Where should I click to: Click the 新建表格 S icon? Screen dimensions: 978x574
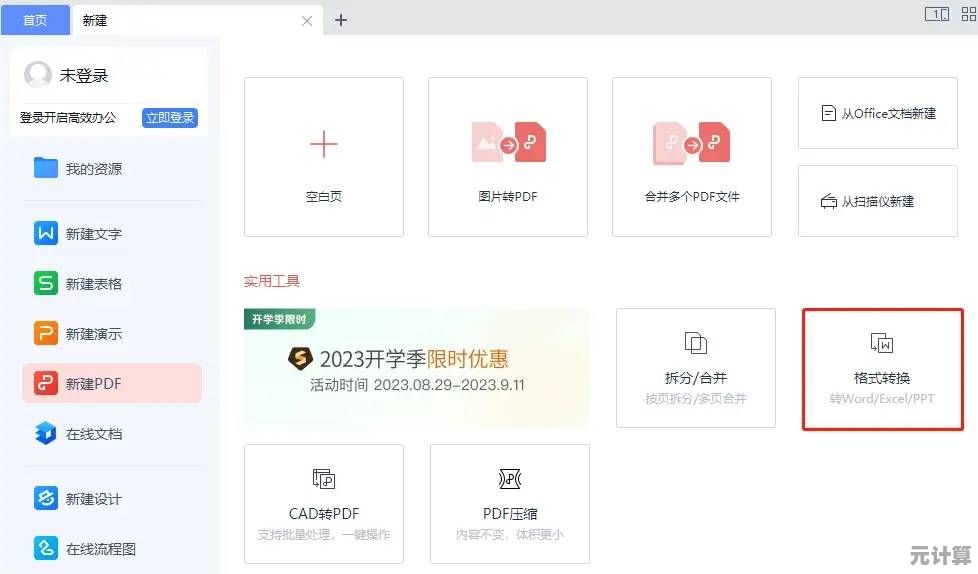[46, 283]
